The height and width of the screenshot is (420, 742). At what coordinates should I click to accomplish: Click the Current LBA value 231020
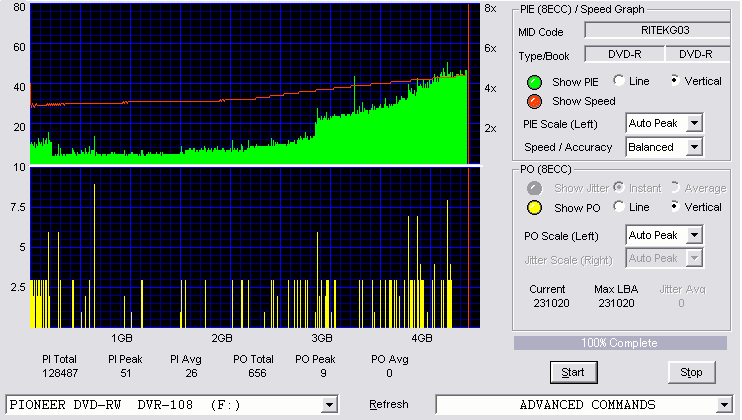[551, 303]
